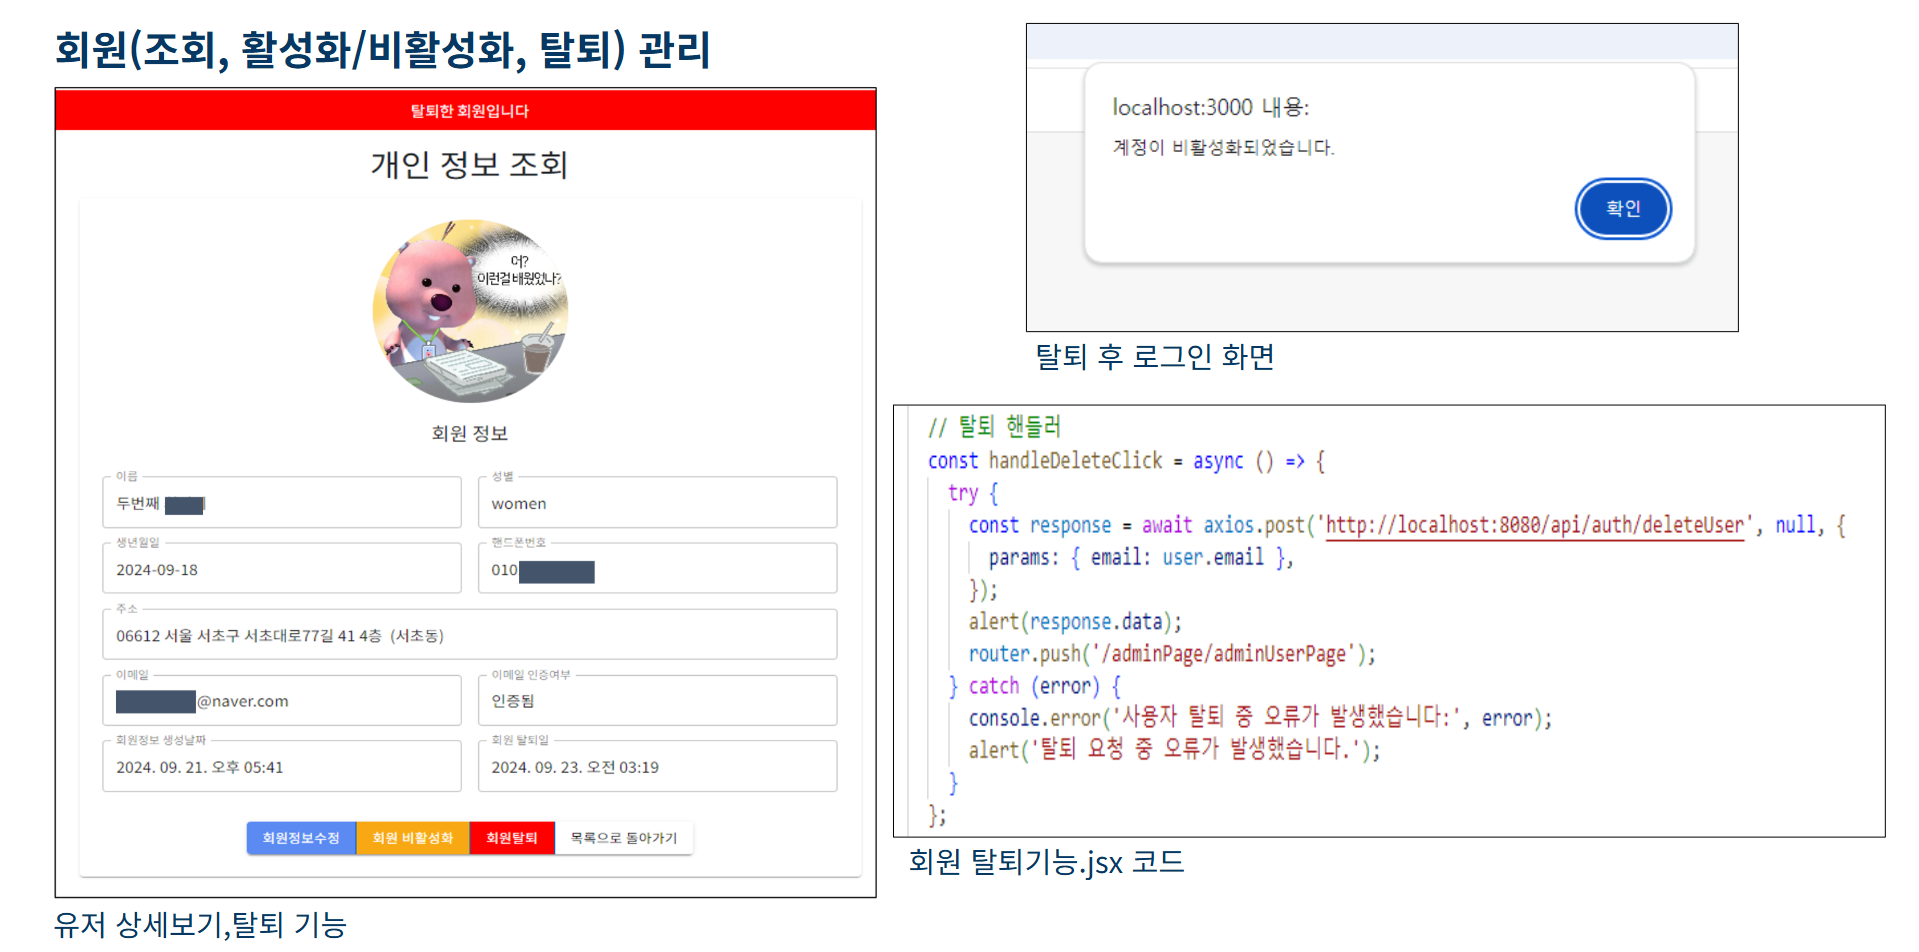Select the 회원정보 생성날짜 field
This screenshot has height=952, width=1919.
281,767
